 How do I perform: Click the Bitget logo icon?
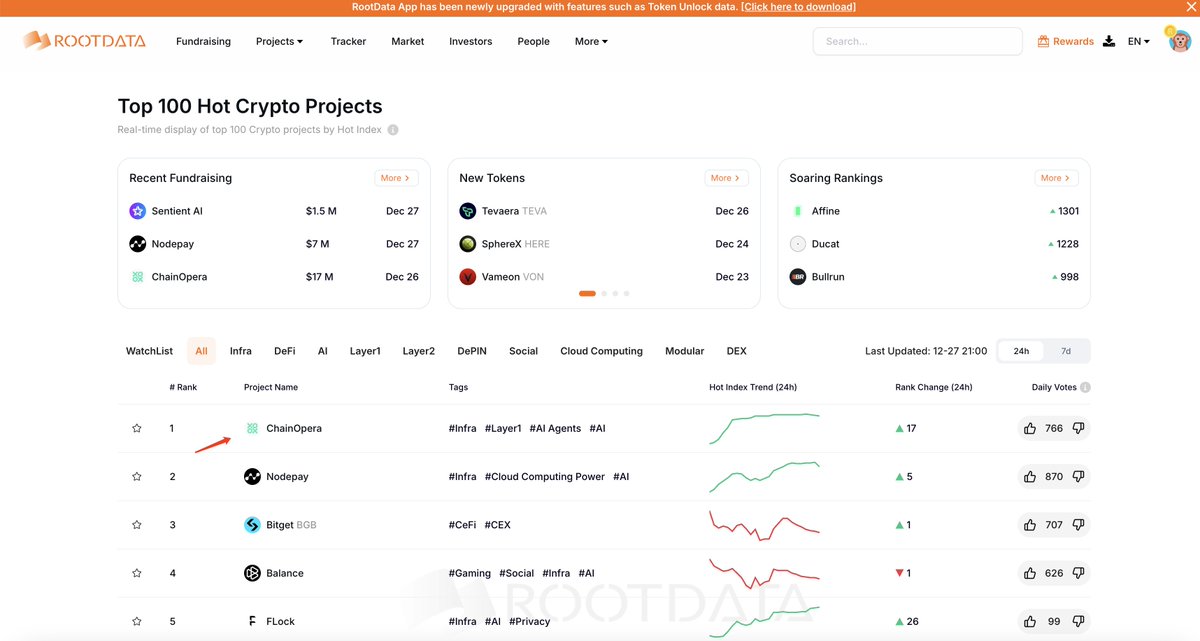pos(252,525)
